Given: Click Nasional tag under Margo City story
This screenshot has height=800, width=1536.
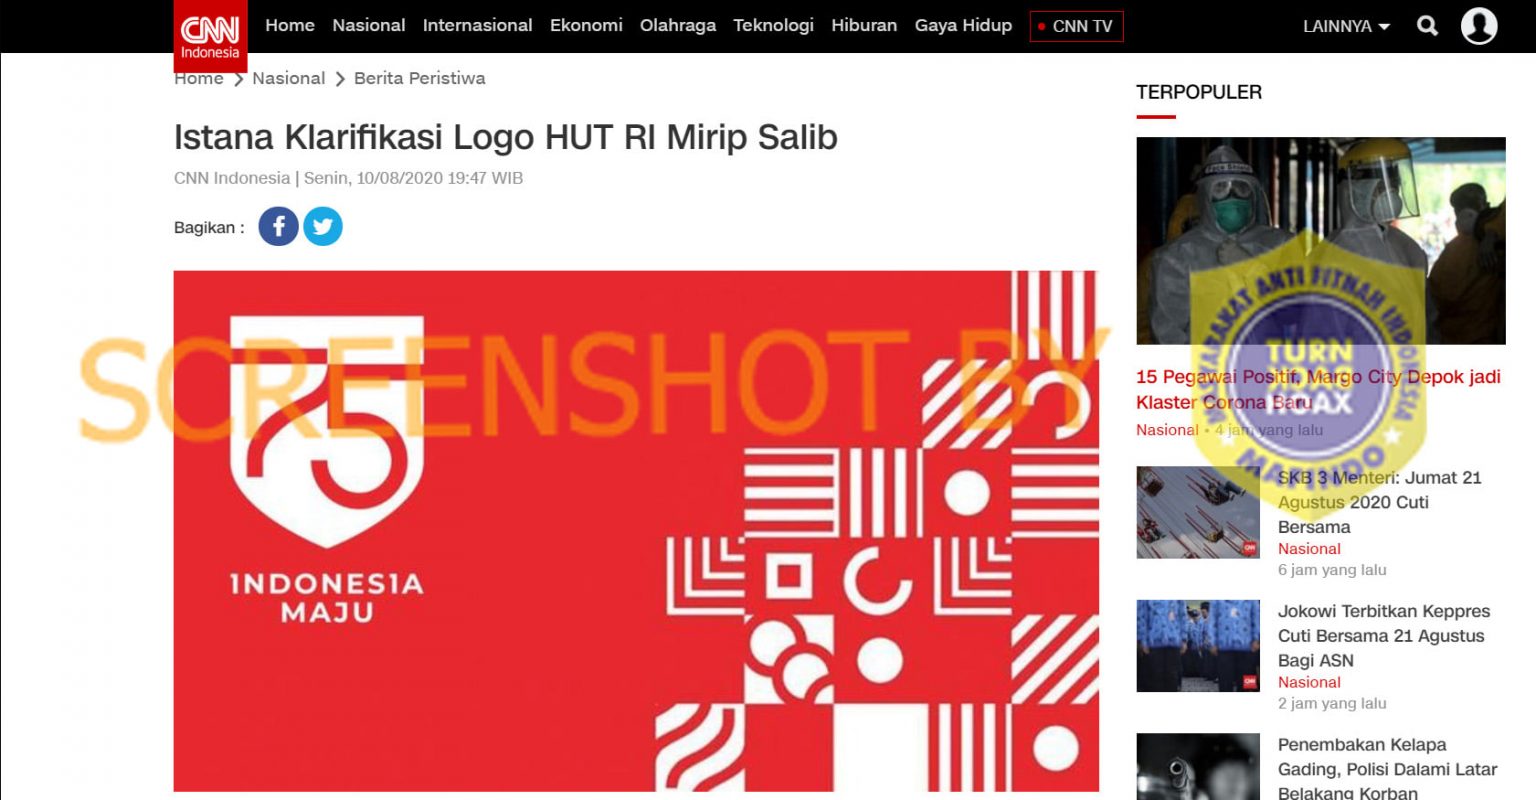Looking at the screenshot, I should click(x=1167, y=430).
